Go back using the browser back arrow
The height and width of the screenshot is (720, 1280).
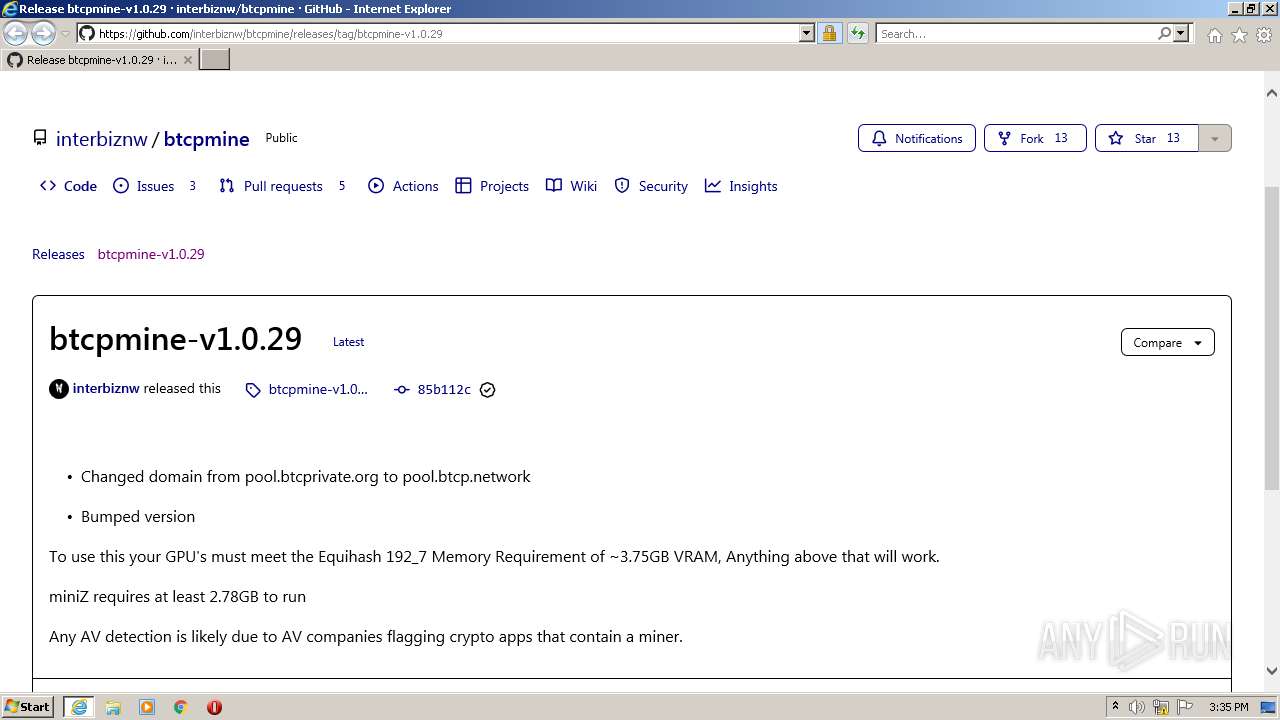pos(15,33)
